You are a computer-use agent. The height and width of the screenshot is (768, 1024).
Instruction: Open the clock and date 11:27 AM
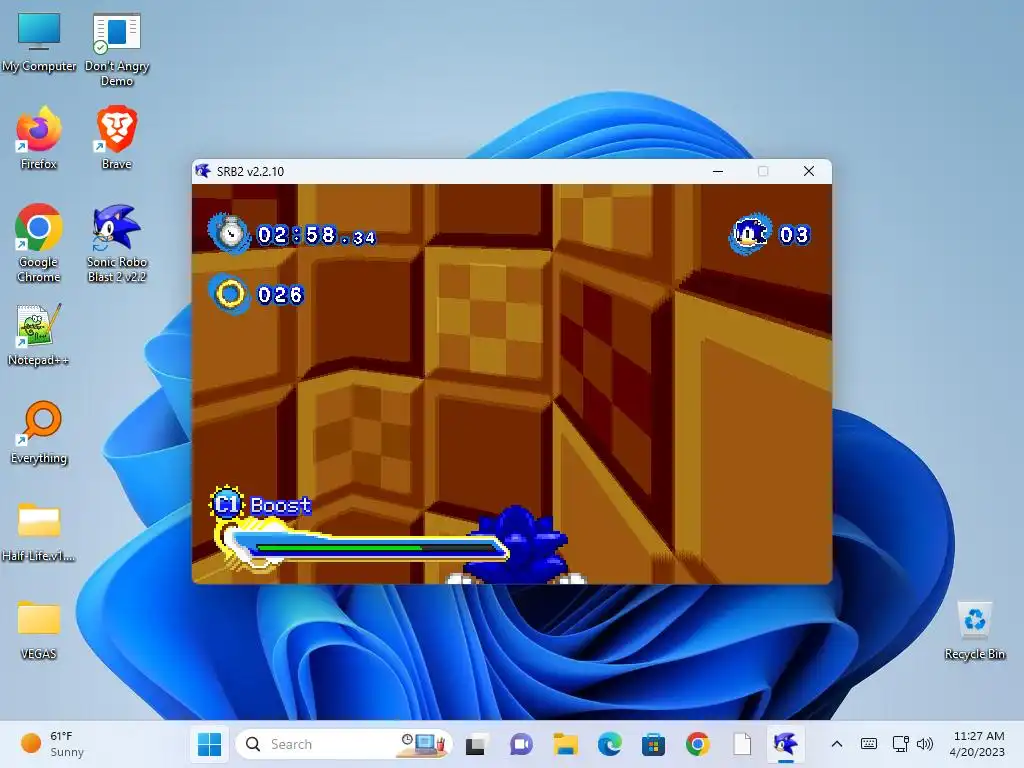[978, 744]
